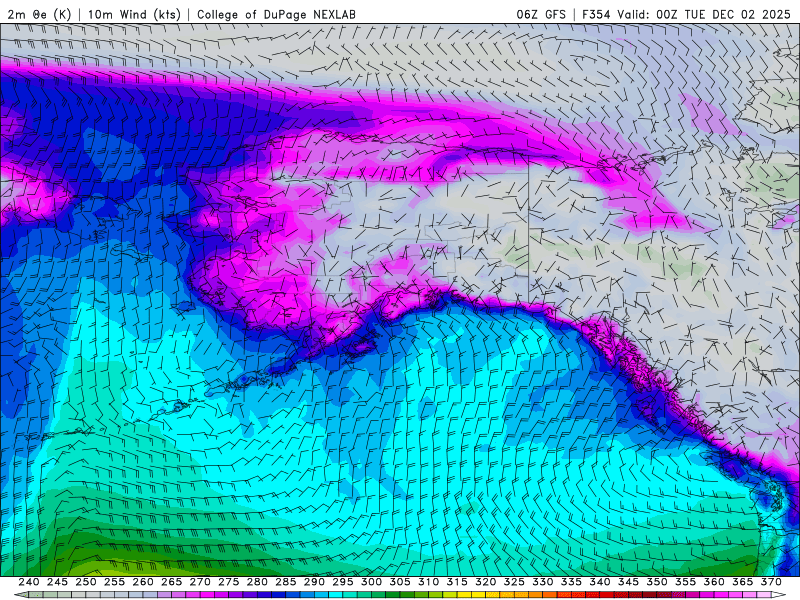Choose the 275 scale value
Screen dimensions: 800x600
[x=229, y=582]
